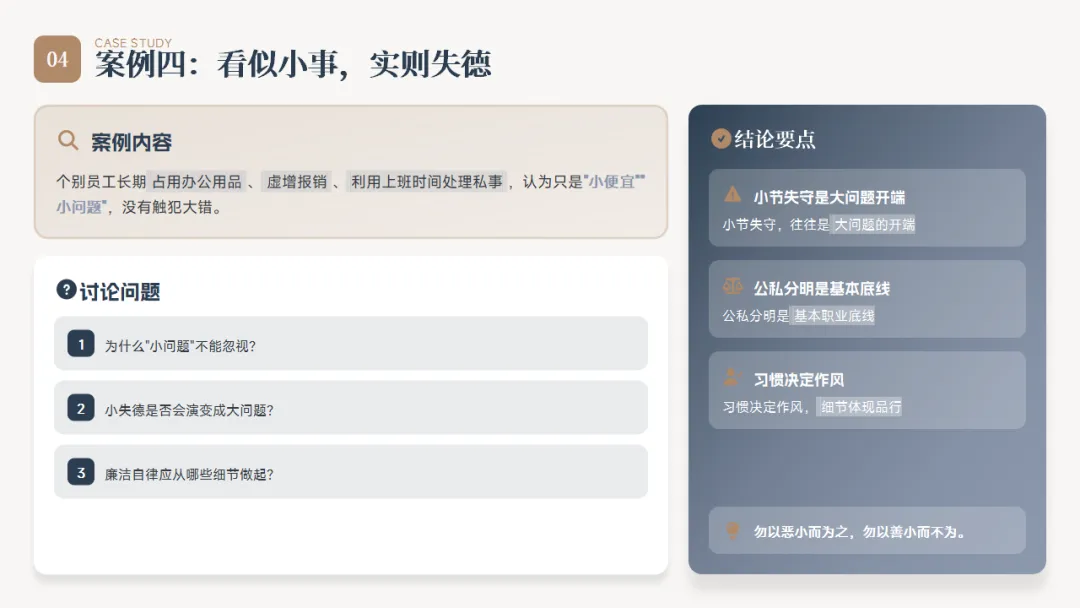Open question 小失德是否会演变成大问题?
The height and width of the screenshot is (608, 1080).
click(x=351, y=408)
